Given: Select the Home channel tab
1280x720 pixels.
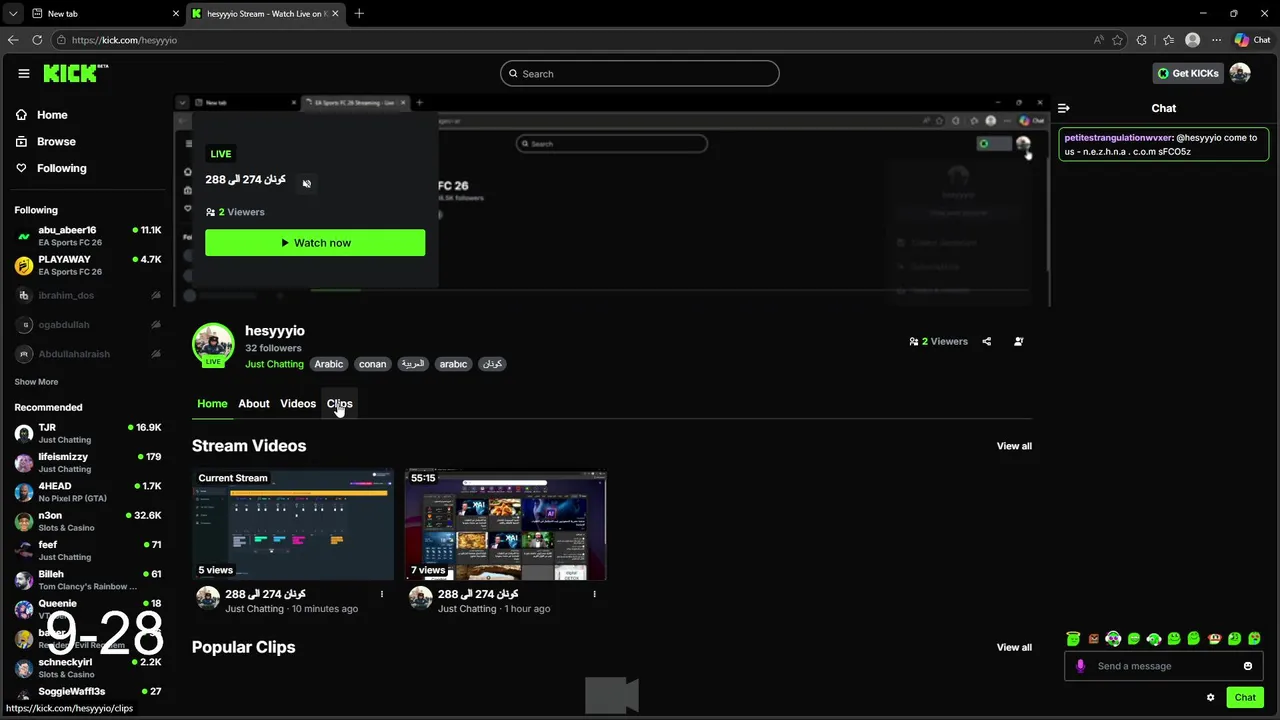Looking at the screenshot, I should click(x=212, y=404).
